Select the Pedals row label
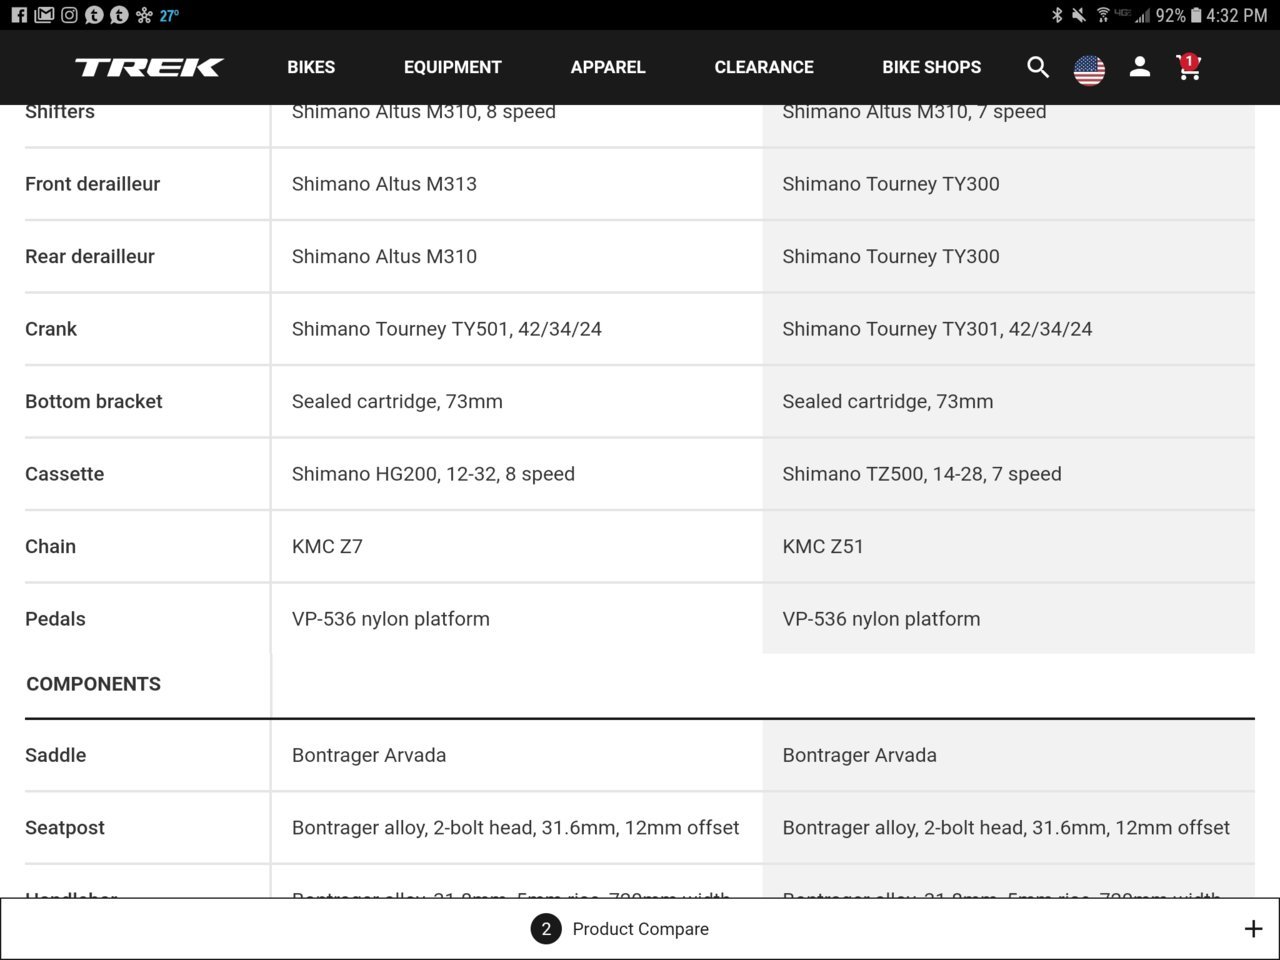Viewport: 1280px width, 960px height. [56, 619]
